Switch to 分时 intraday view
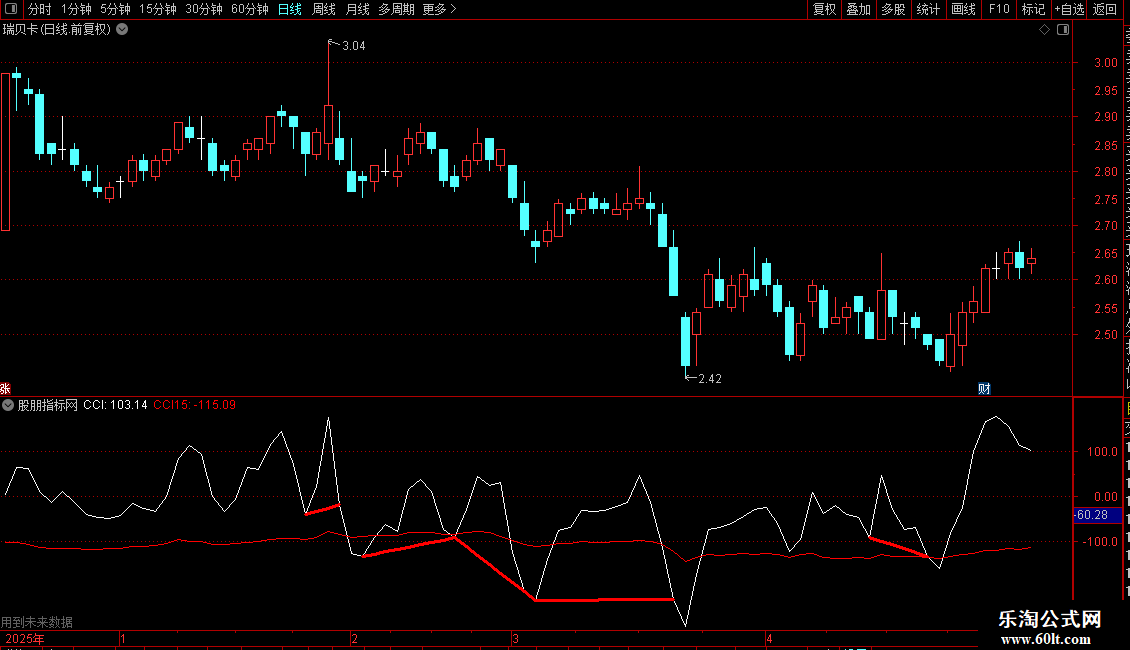Image resolution: width=1130 pixels, height=650 pixels. tap(40, 9)
